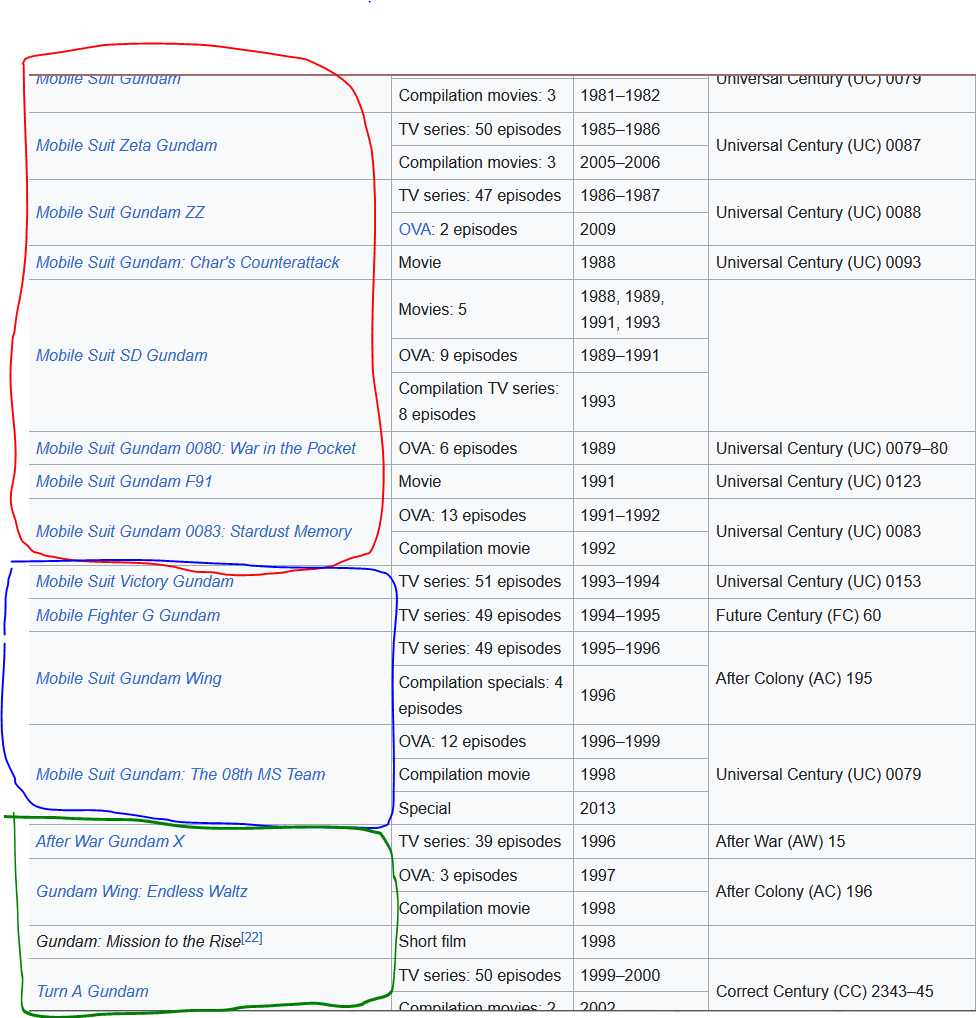Image resolution: width=976 pixels, height=1018 pixels.
Task: Open the Turn A Gundam link
Action: (92, 991)
